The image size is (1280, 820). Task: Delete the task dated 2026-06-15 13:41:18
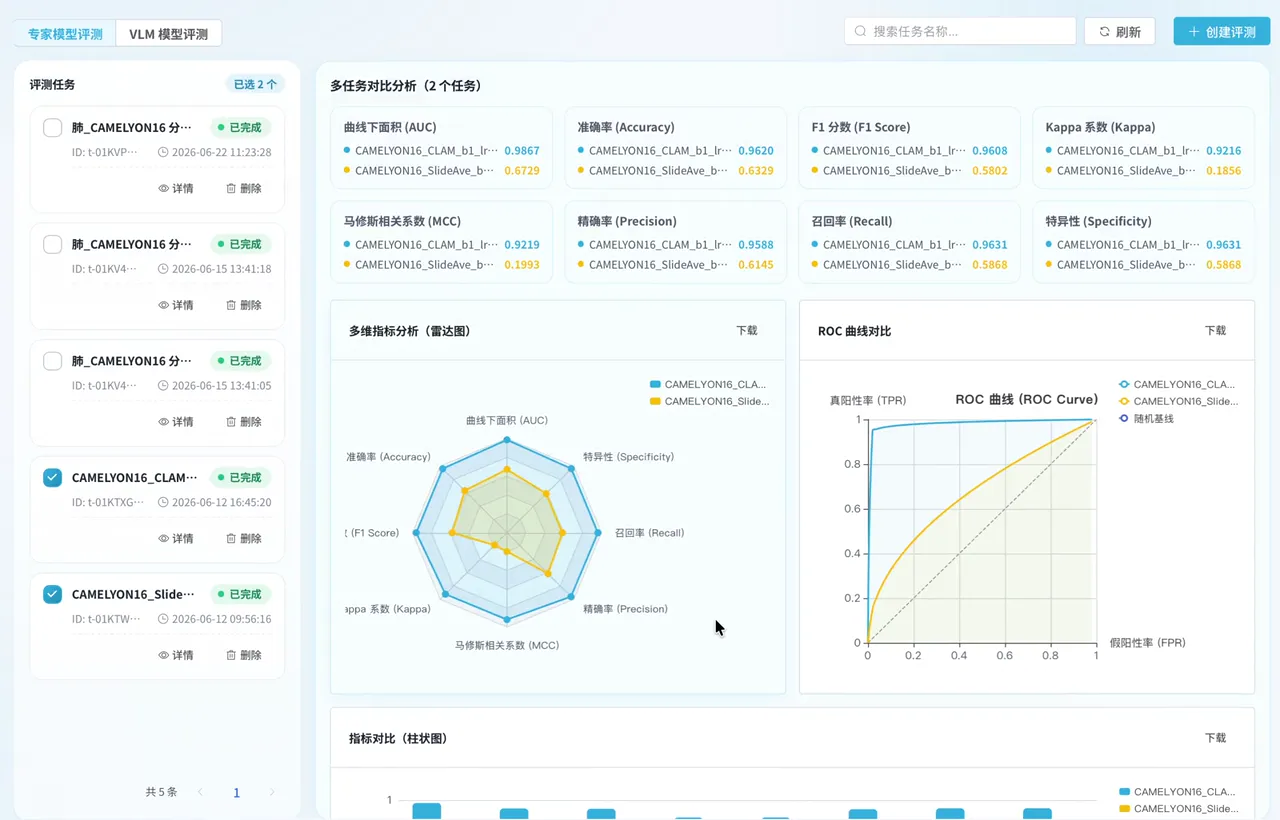tap(244, 305)
